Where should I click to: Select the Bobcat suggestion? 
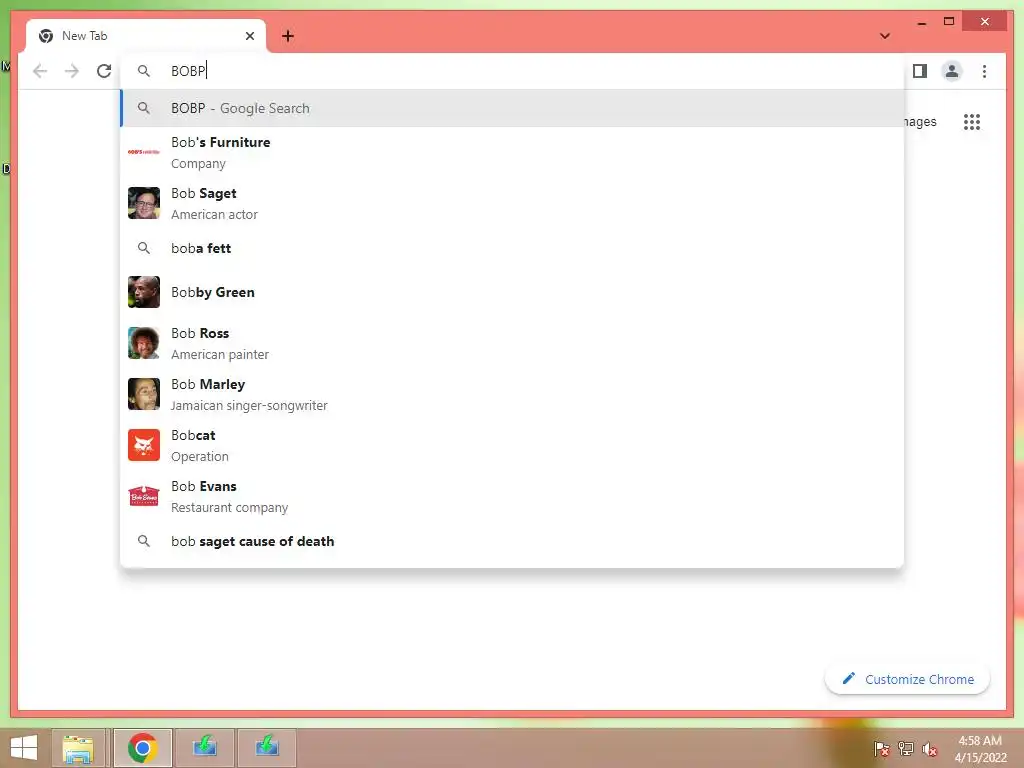tap(512, 445)
